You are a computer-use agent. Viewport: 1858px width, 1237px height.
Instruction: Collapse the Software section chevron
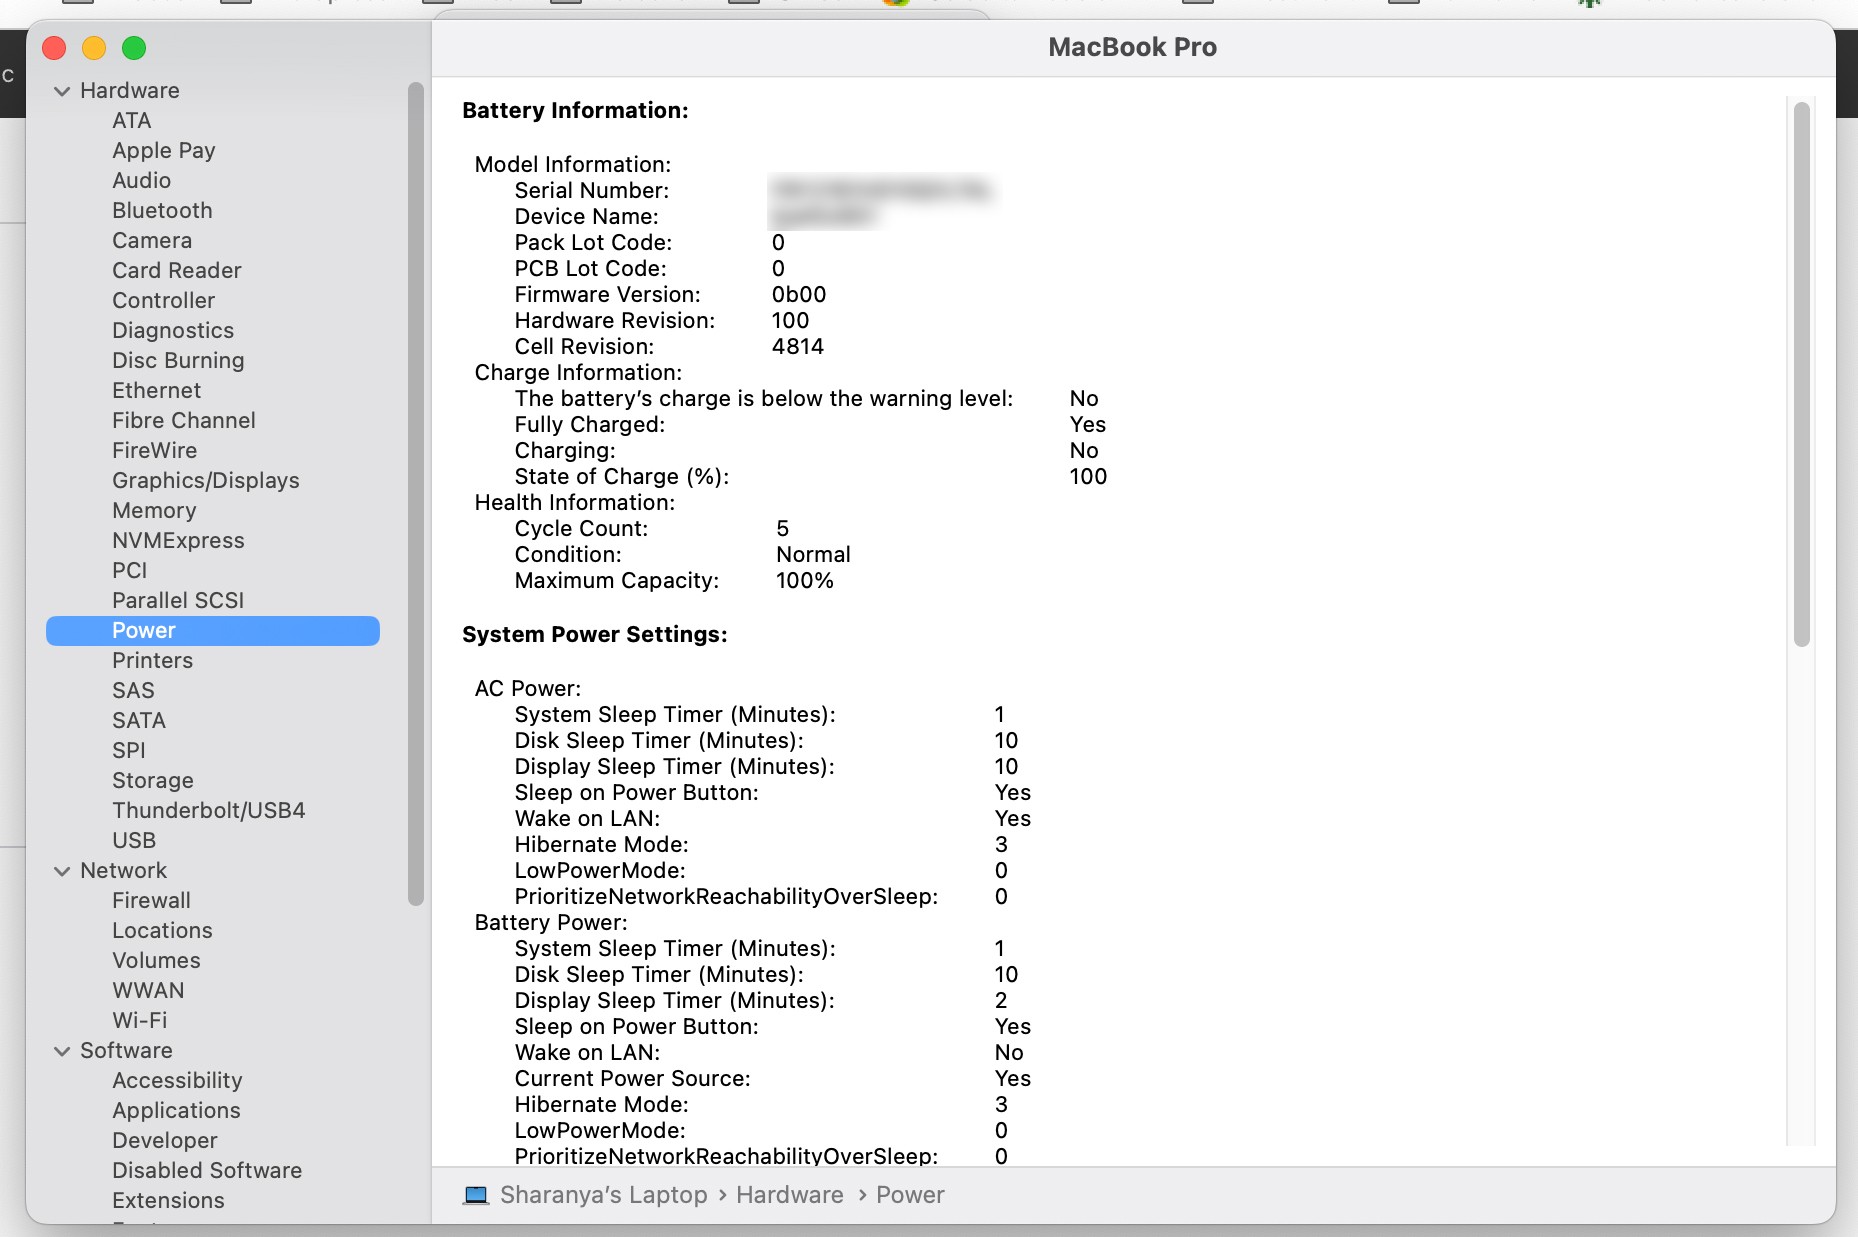[x=62, y=1051]
